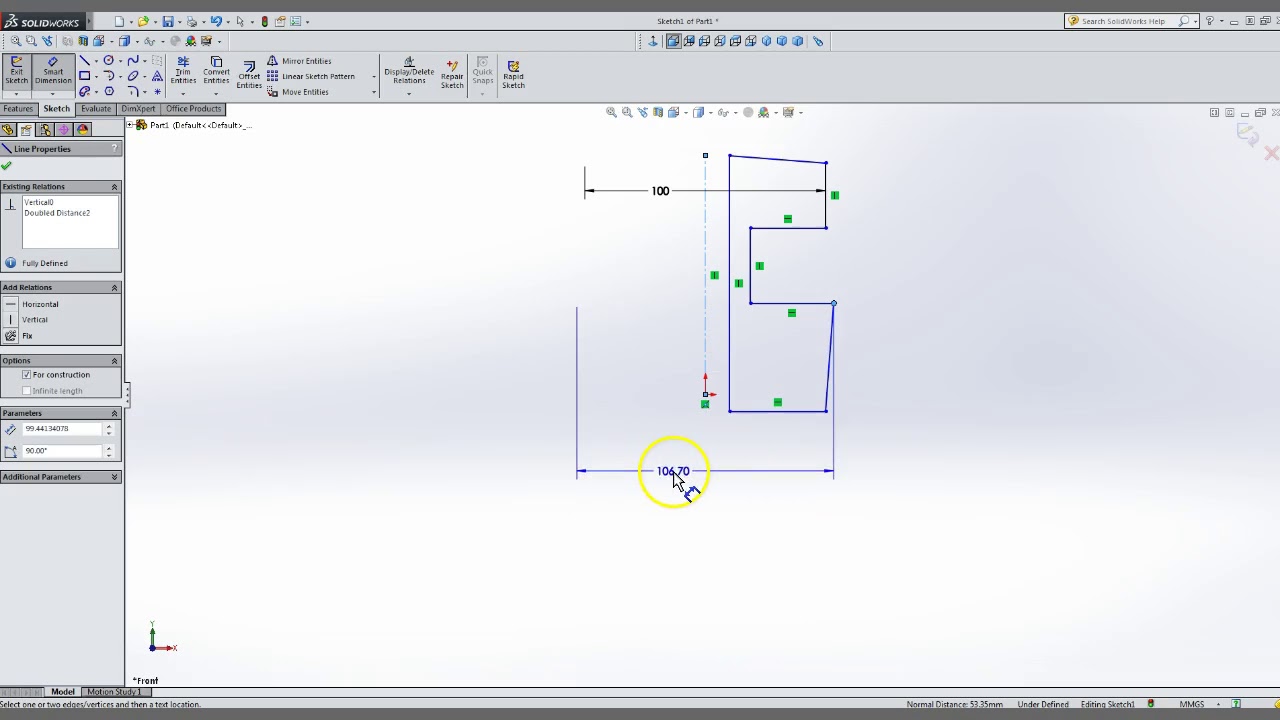Viewport: 1280px width, 720px height.
Task: Select the Doubled Distance2 relation
Action: point(57,213)
